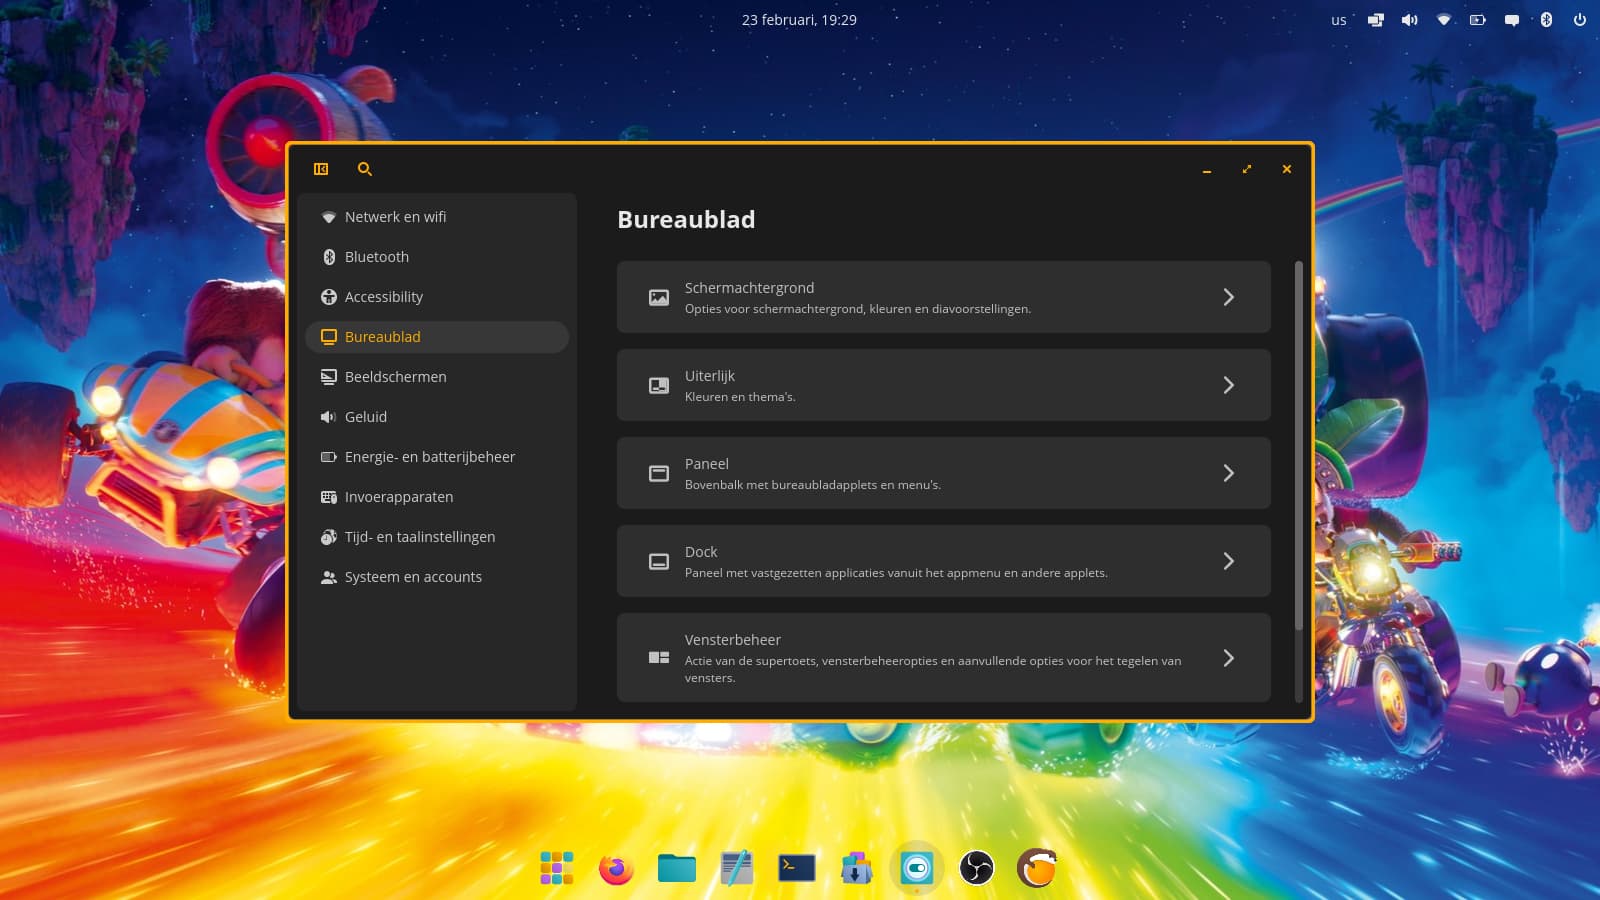Screen dimensions: 1600x900
Task: Expand Uiterlijk via its chevron
Action: point(1229,385)
